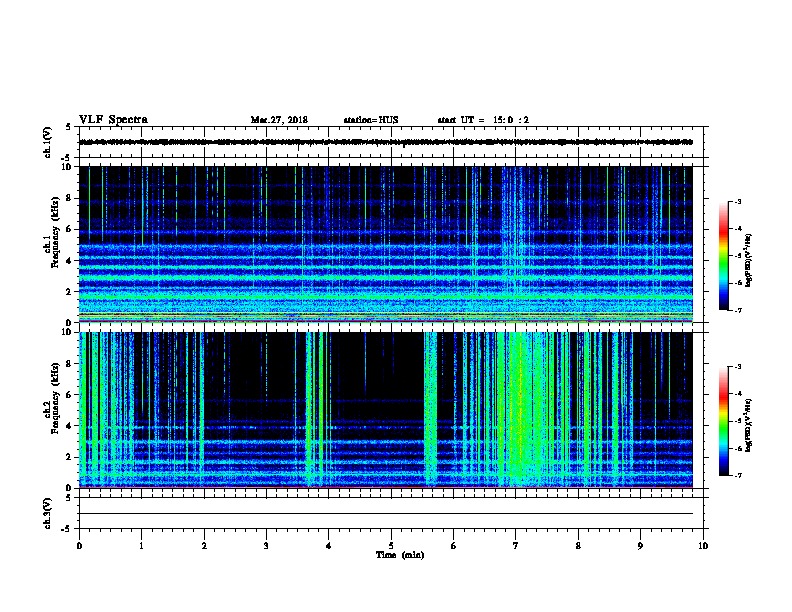Click time axis tick label "10"
Screen dimensions: 792x612
(x=703, y=546)
